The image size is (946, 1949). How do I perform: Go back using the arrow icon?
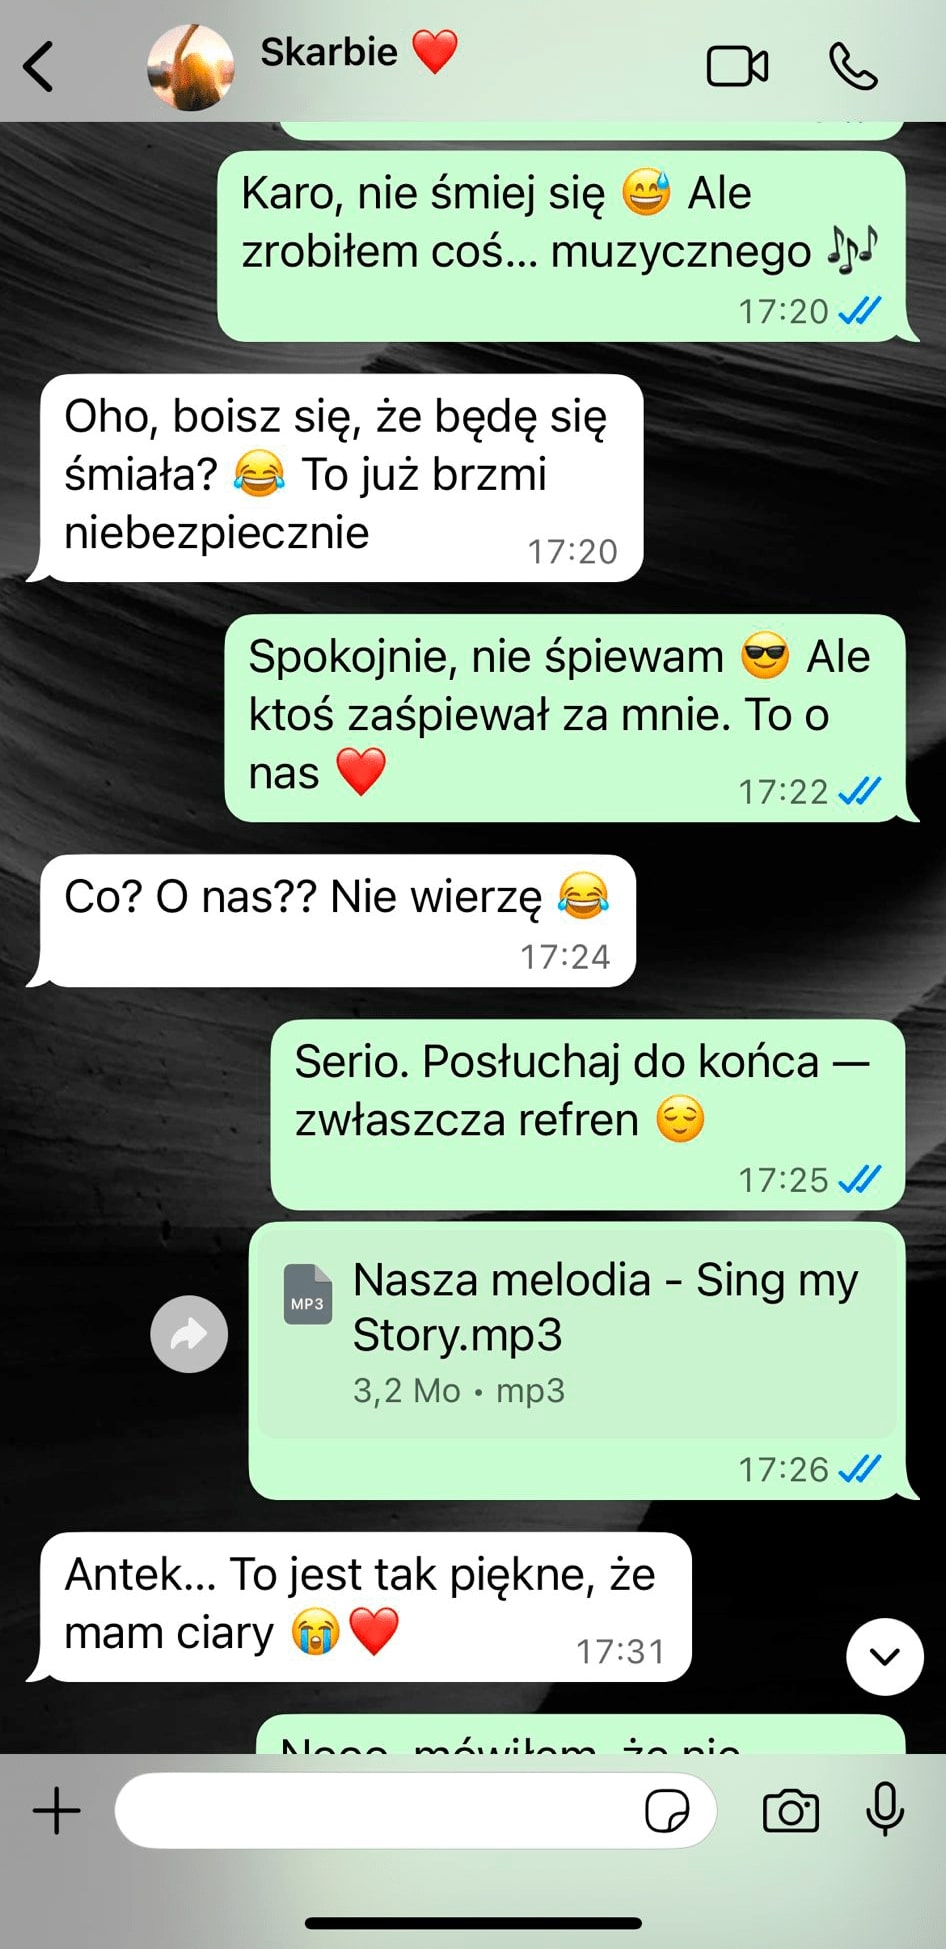(38, 67)
